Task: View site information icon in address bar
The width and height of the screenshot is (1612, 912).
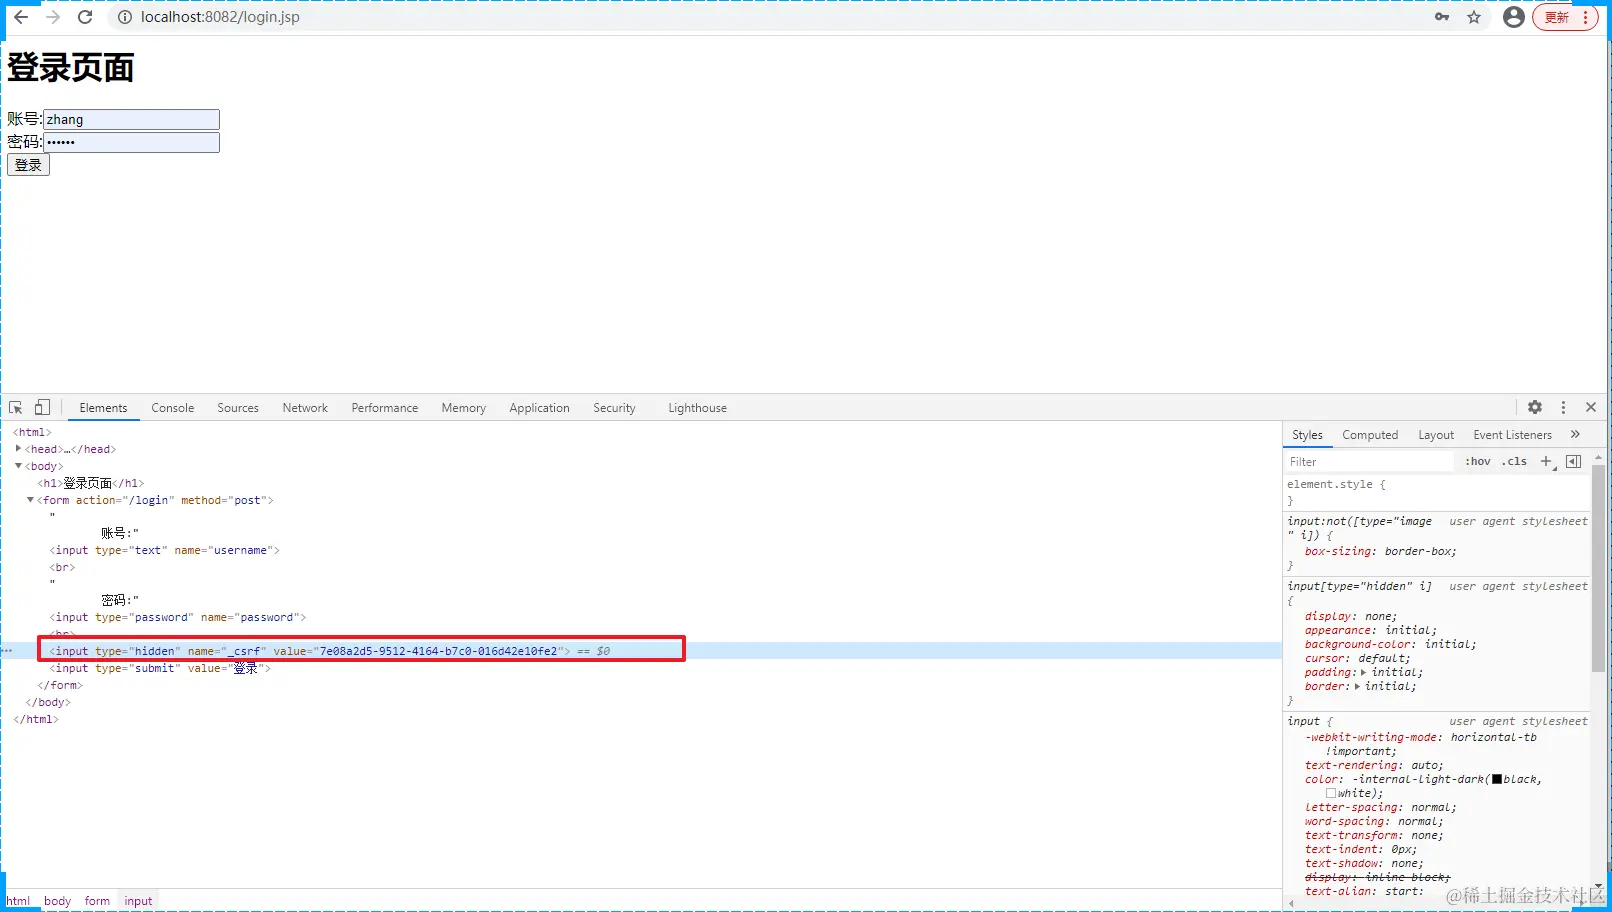Action: pyautogui.click(x=125, y=17)
